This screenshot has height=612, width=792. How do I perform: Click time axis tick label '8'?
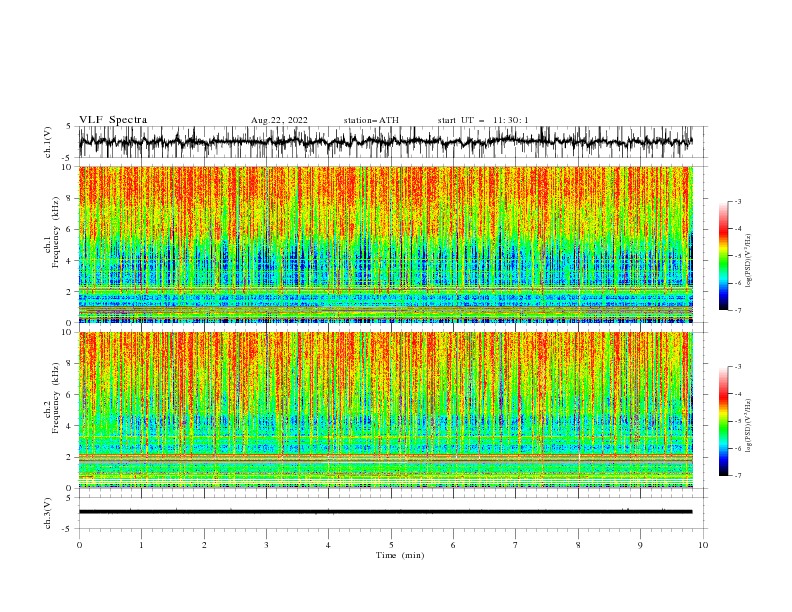578,545
